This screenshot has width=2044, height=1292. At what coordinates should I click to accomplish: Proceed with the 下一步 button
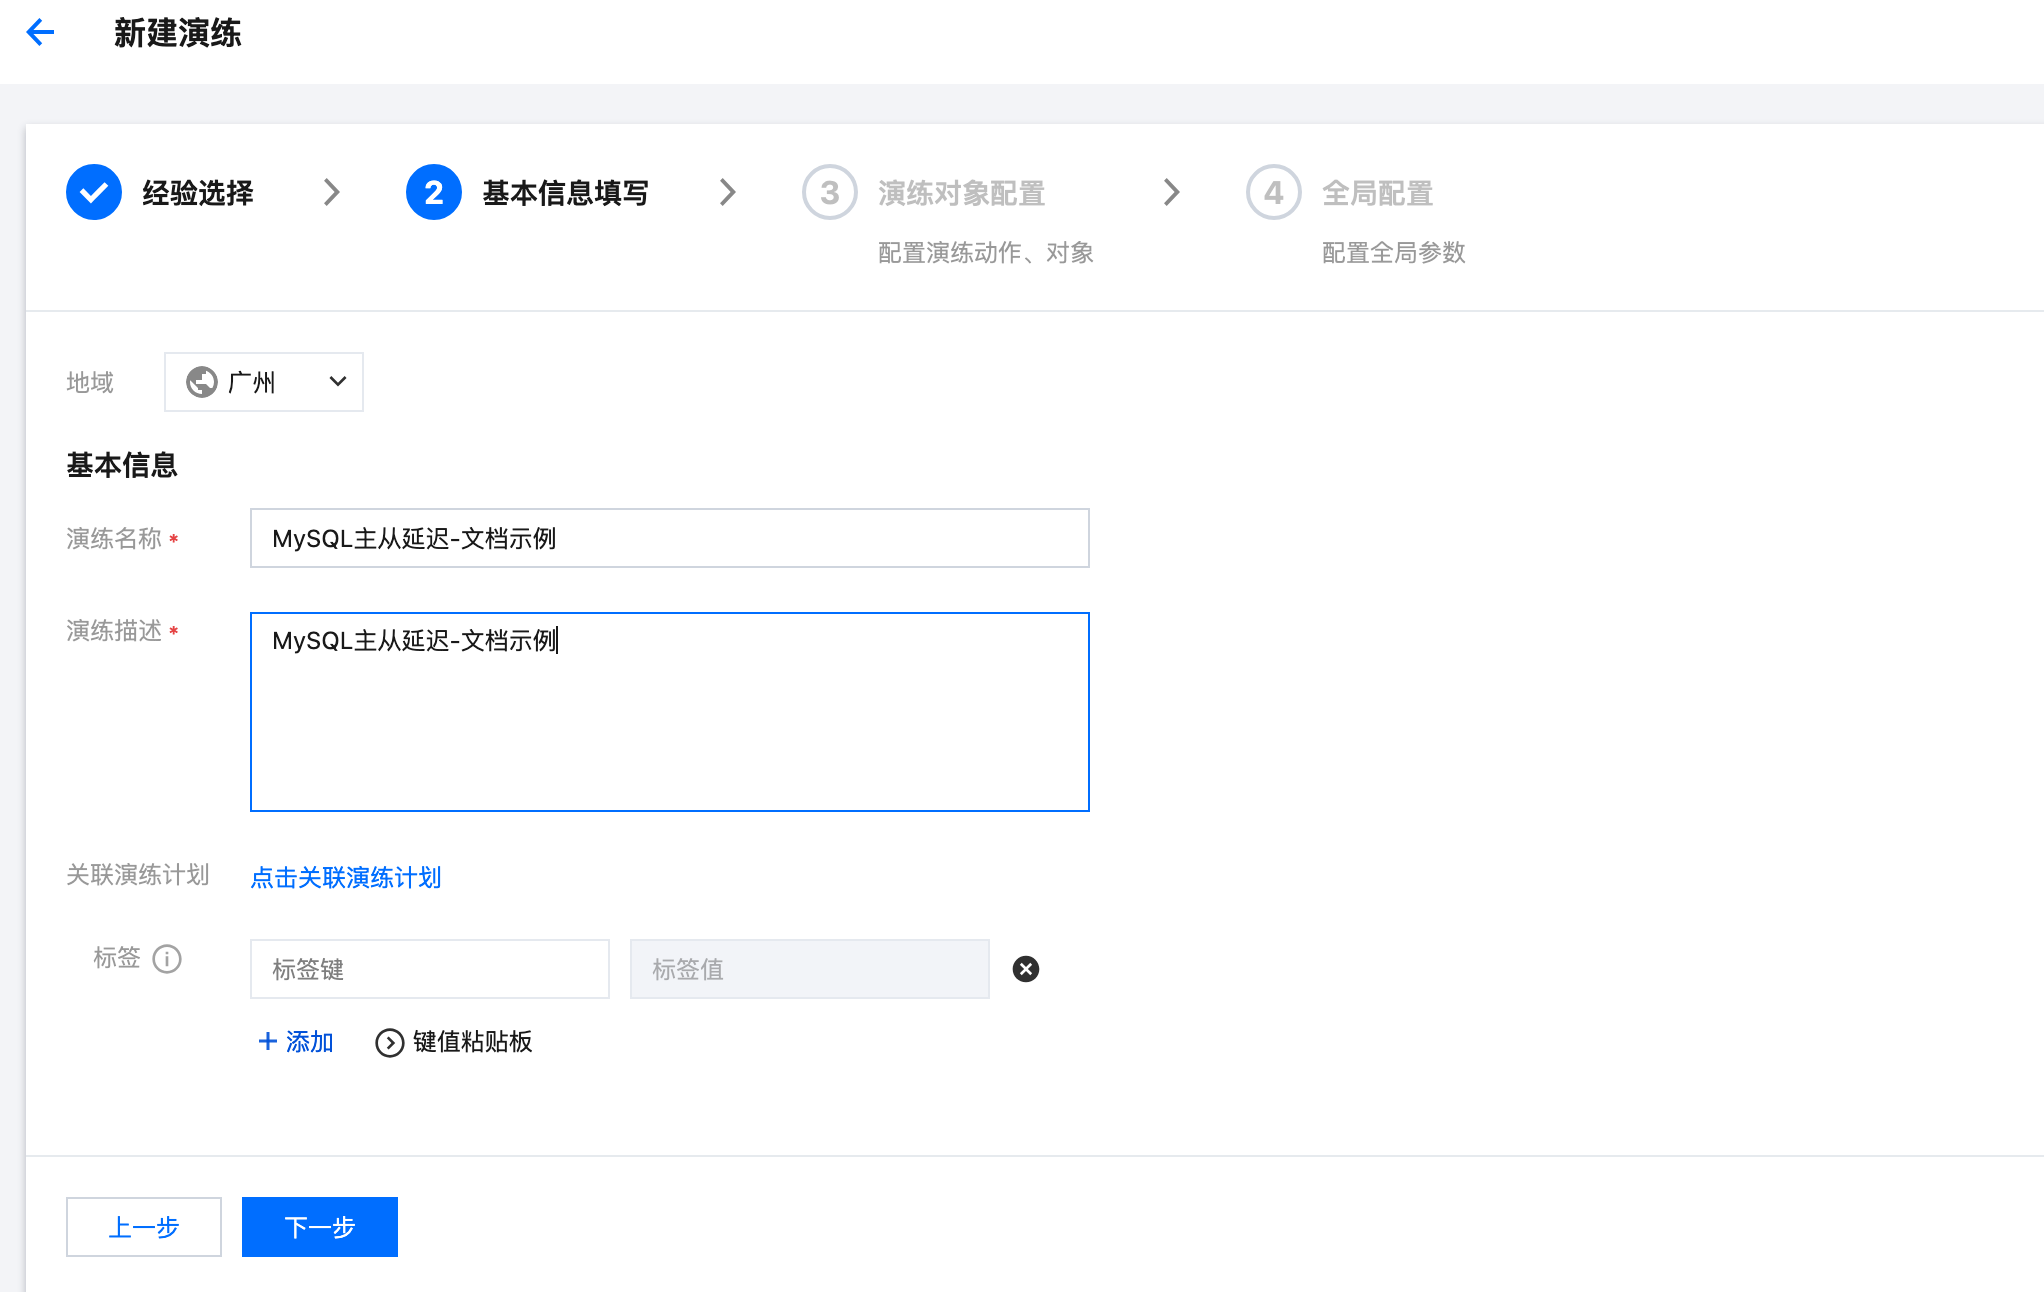(x=320, y=1227)
